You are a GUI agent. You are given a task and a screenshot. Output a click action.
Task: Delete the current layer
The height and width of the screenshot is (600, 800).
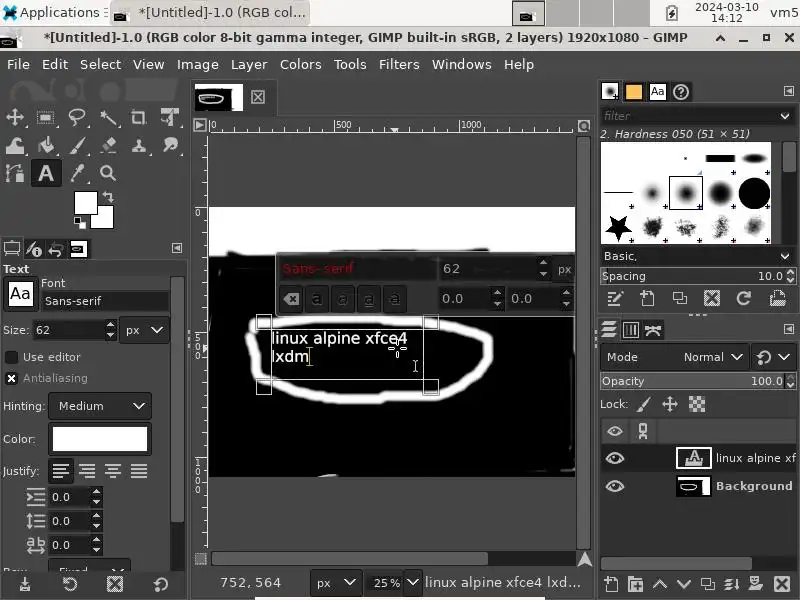(x=782, y=584)
